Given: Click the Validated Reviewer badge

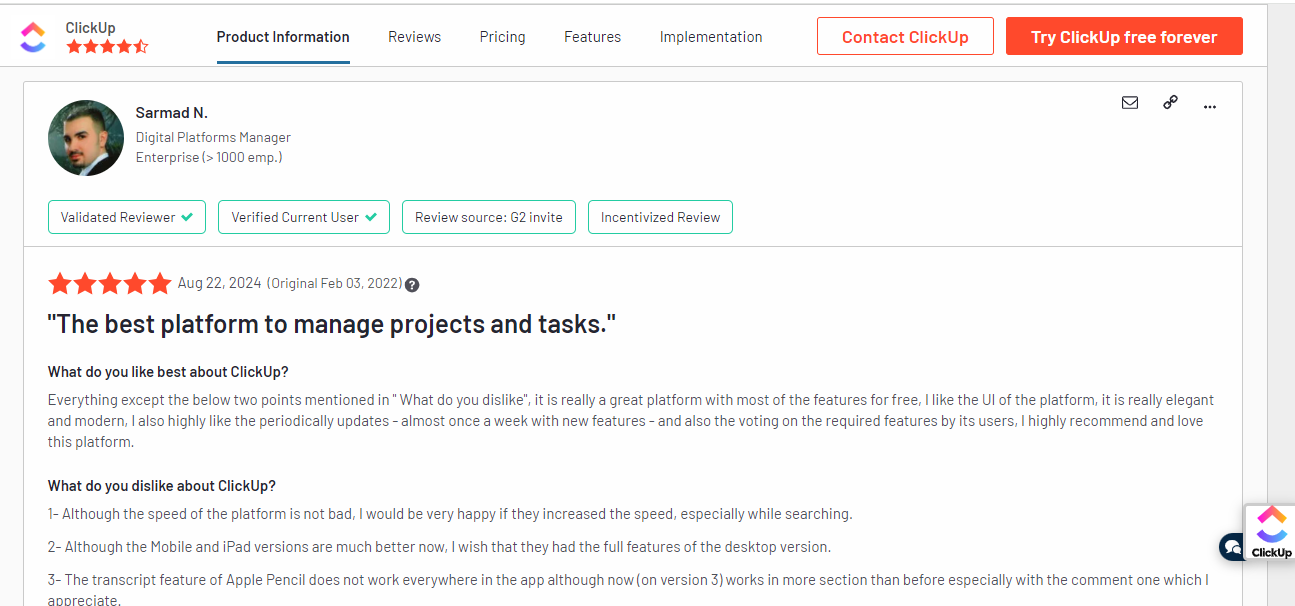Looking at the screenshot, I should click(127, 217).
